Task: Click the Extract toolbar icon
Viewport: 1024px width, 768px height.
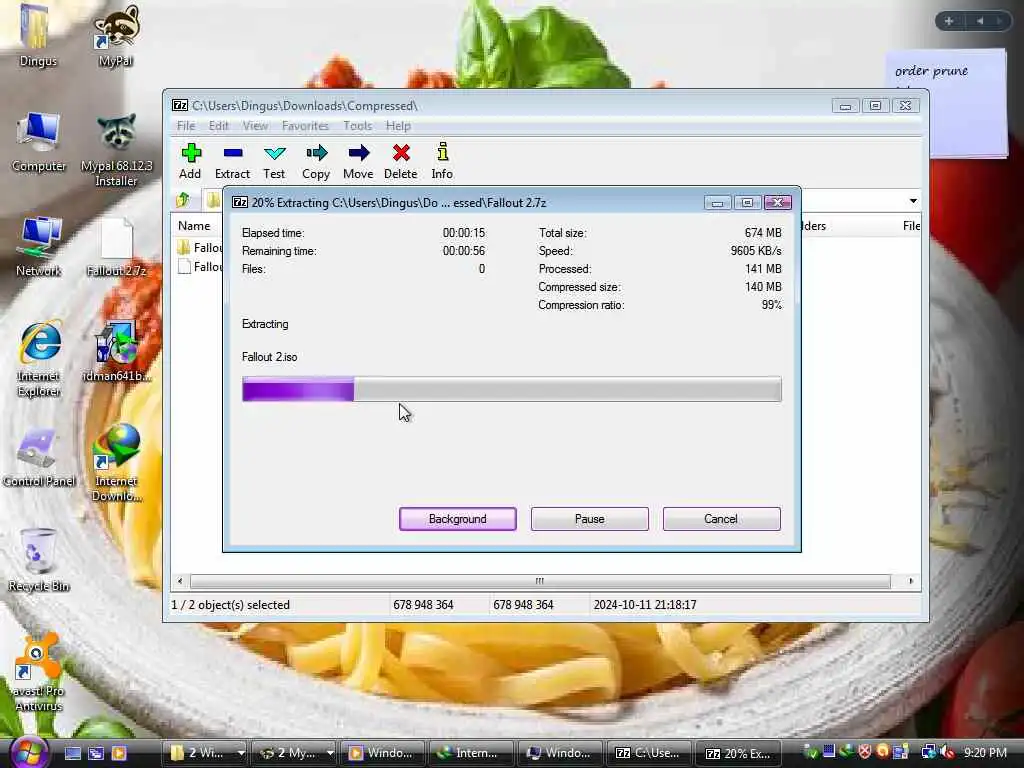Action: [x=232, y=161]
